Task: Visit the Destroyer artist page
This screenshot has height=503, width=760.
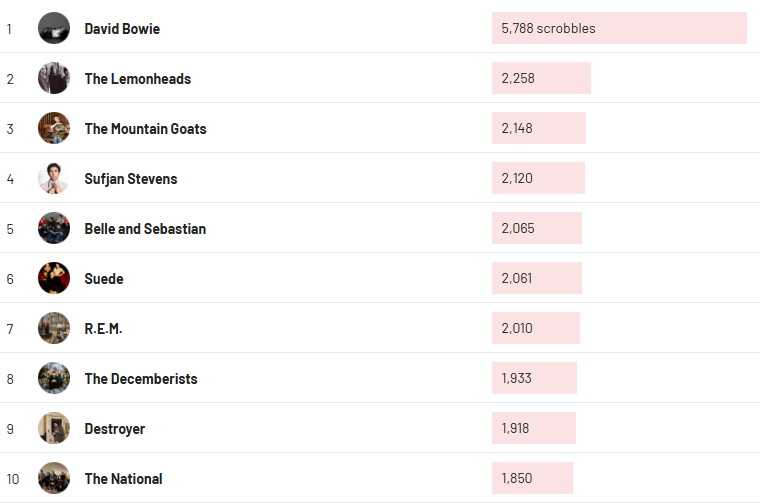Action: pyautogui.click(x=115, y=429)
